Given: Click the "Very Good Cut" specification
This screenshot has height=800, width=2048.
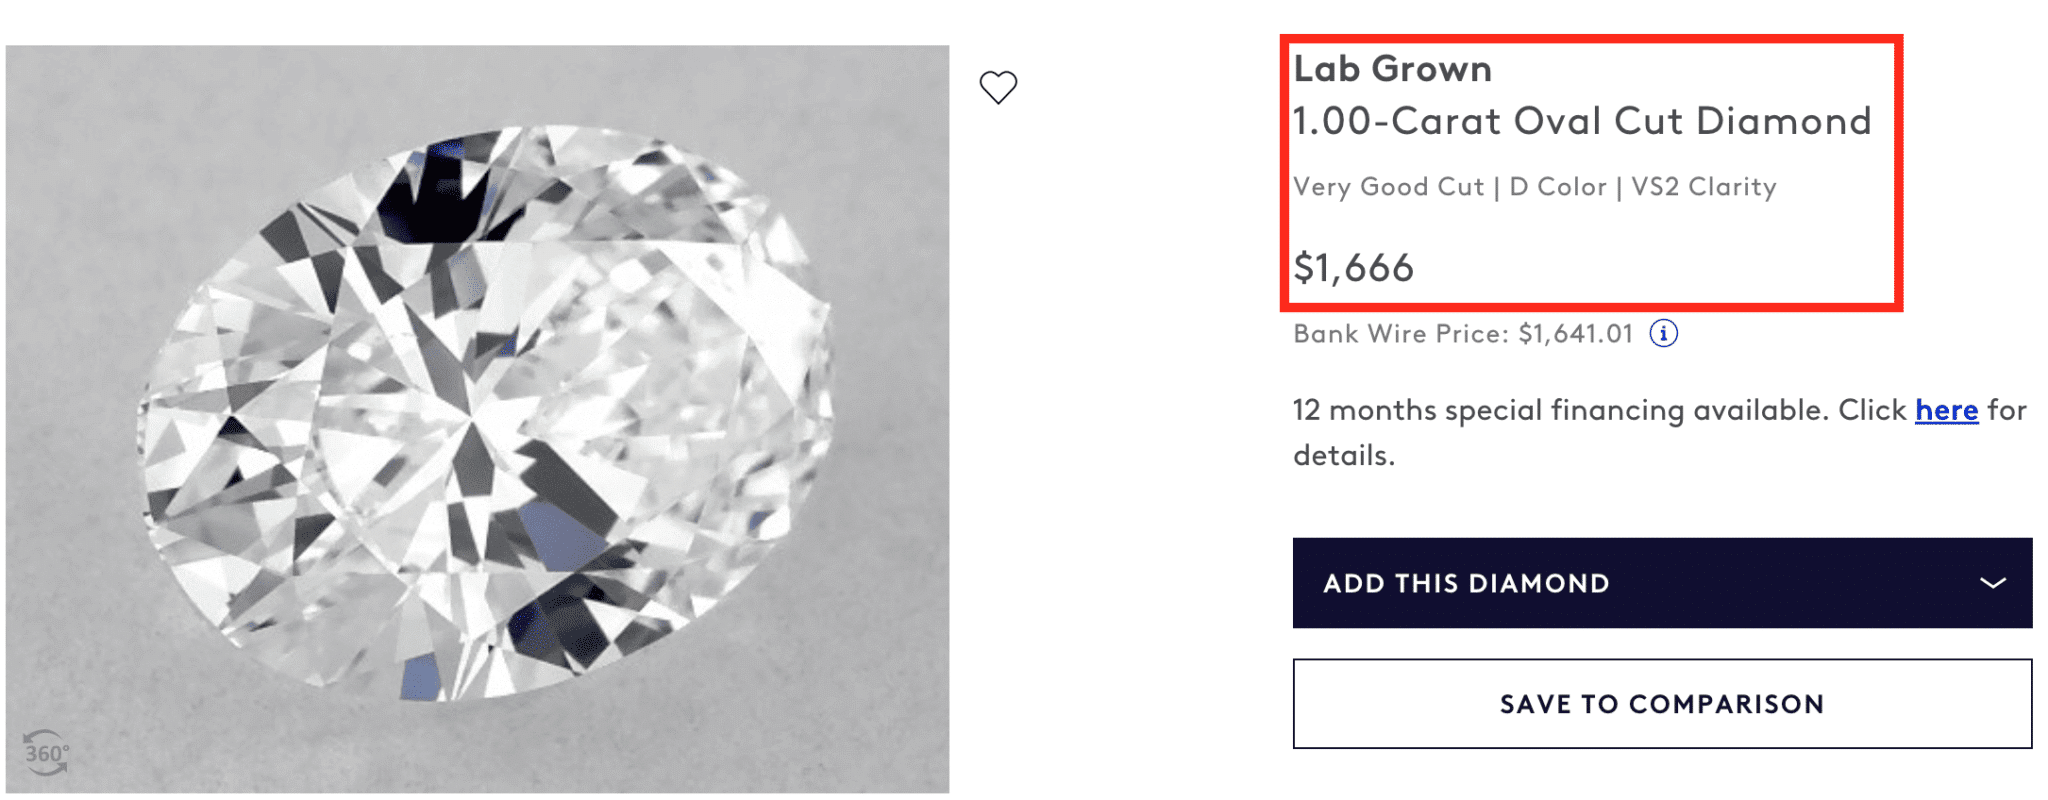Looking at the screenshot, I should [x=1388, y=187].
